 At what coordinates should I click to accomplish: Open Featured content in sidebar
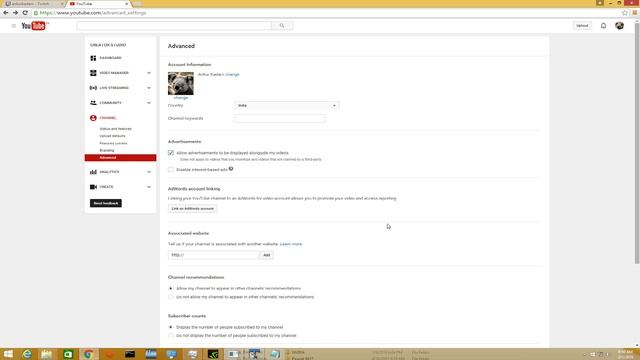coord(113,143)
